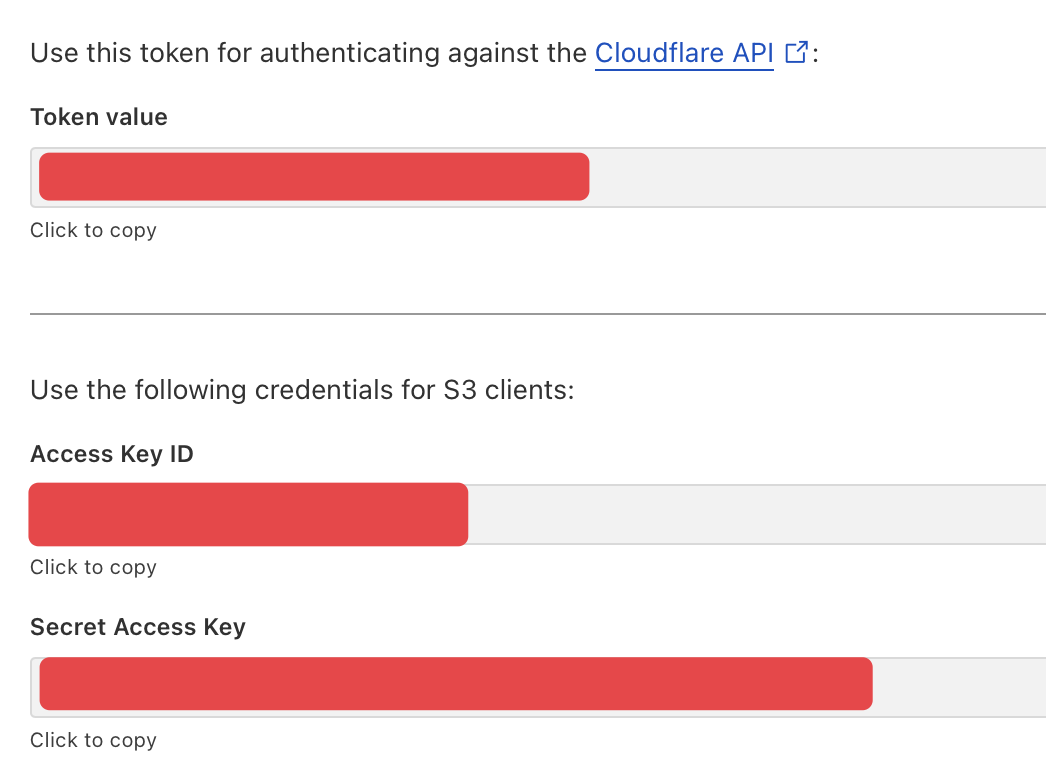Click the horizontal divider between sections
The image size is (1046, 768).
tap(538, 314)
